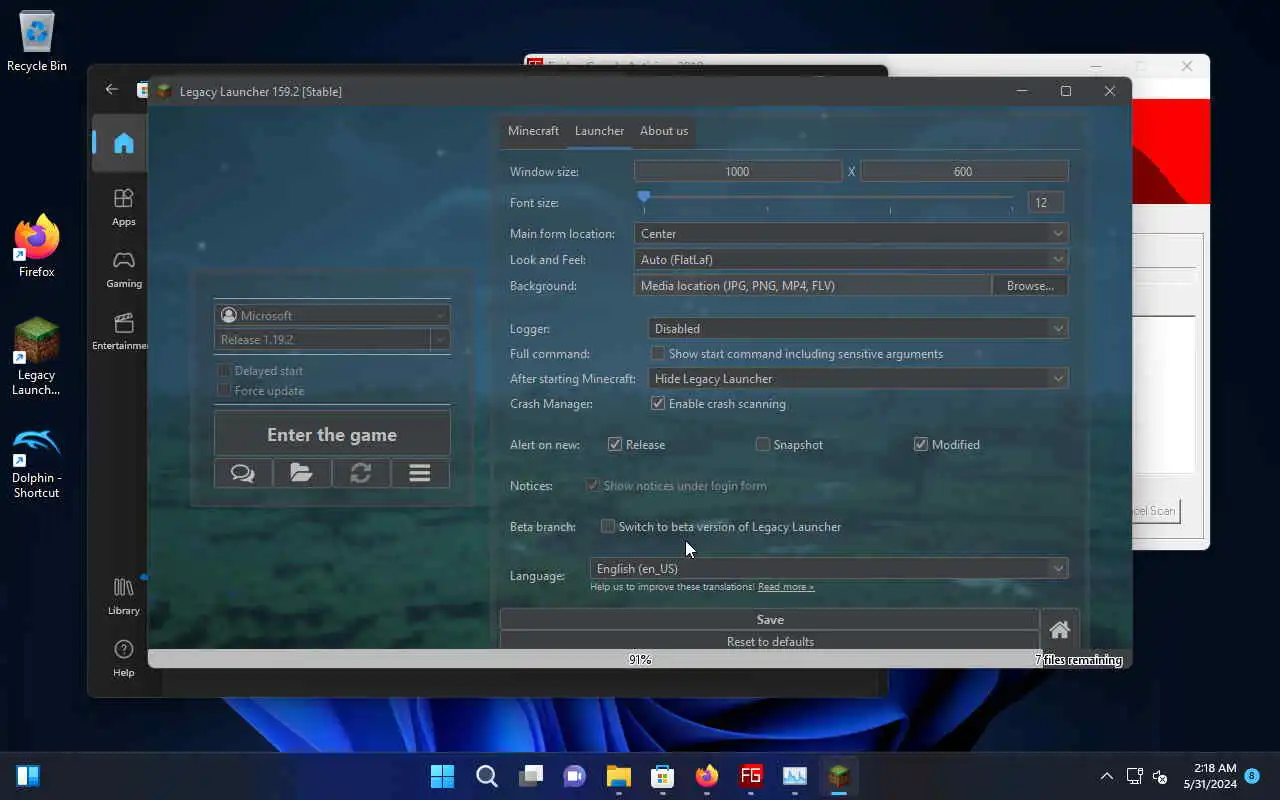Expand the Main form location dropdown
Screen dimensions: 1280x800
pos(851,233)
